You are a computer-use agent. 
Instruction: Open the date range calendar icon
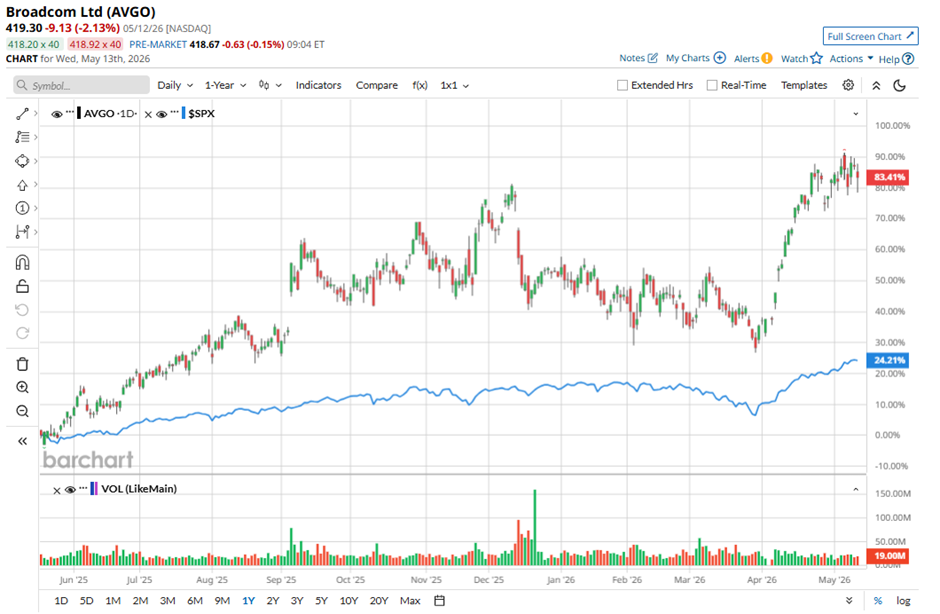pyautogui.click(x=439, y=600)
